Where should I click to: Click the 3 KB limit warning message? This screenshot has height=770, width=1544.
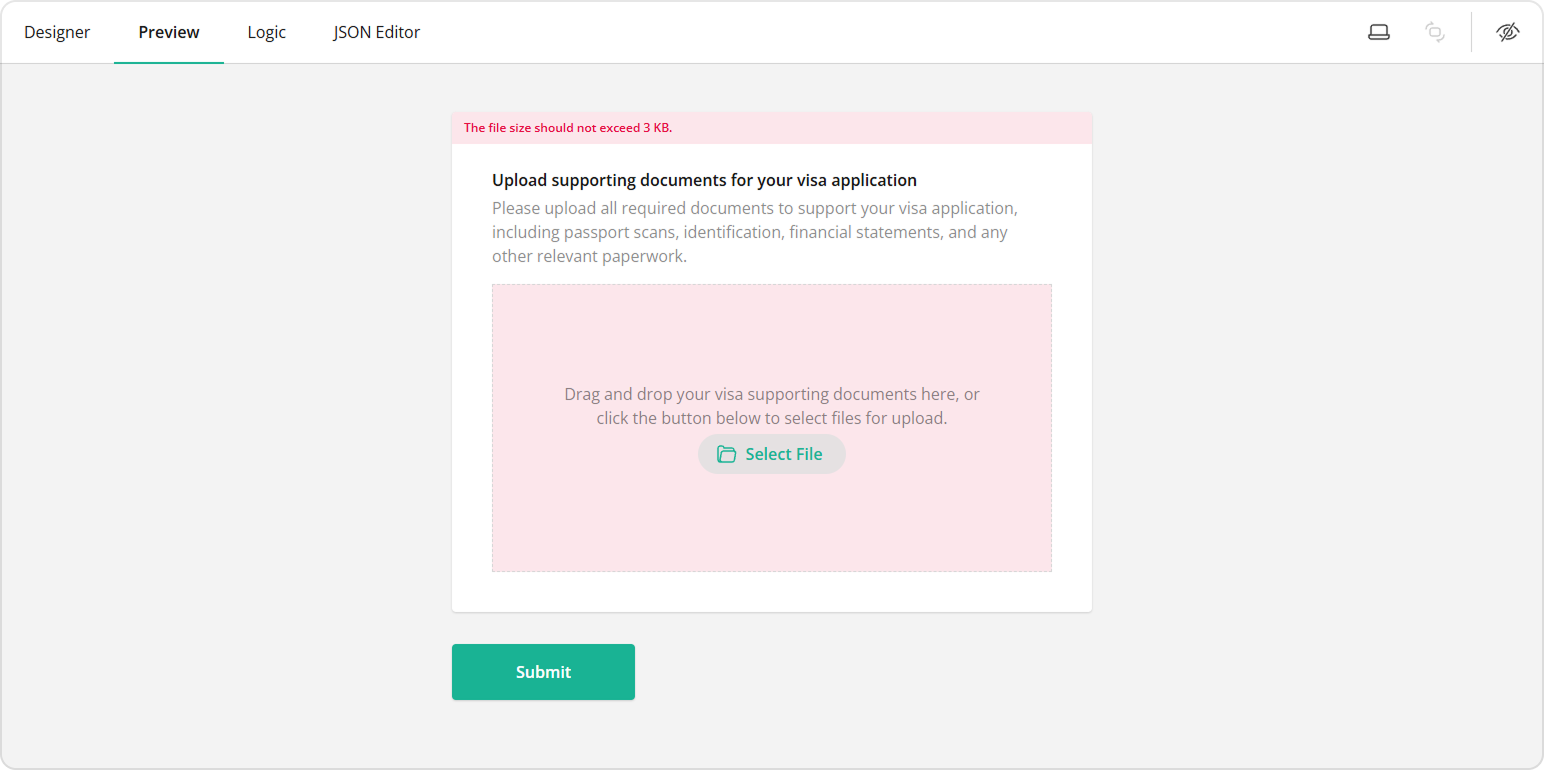tap(567, 127)
